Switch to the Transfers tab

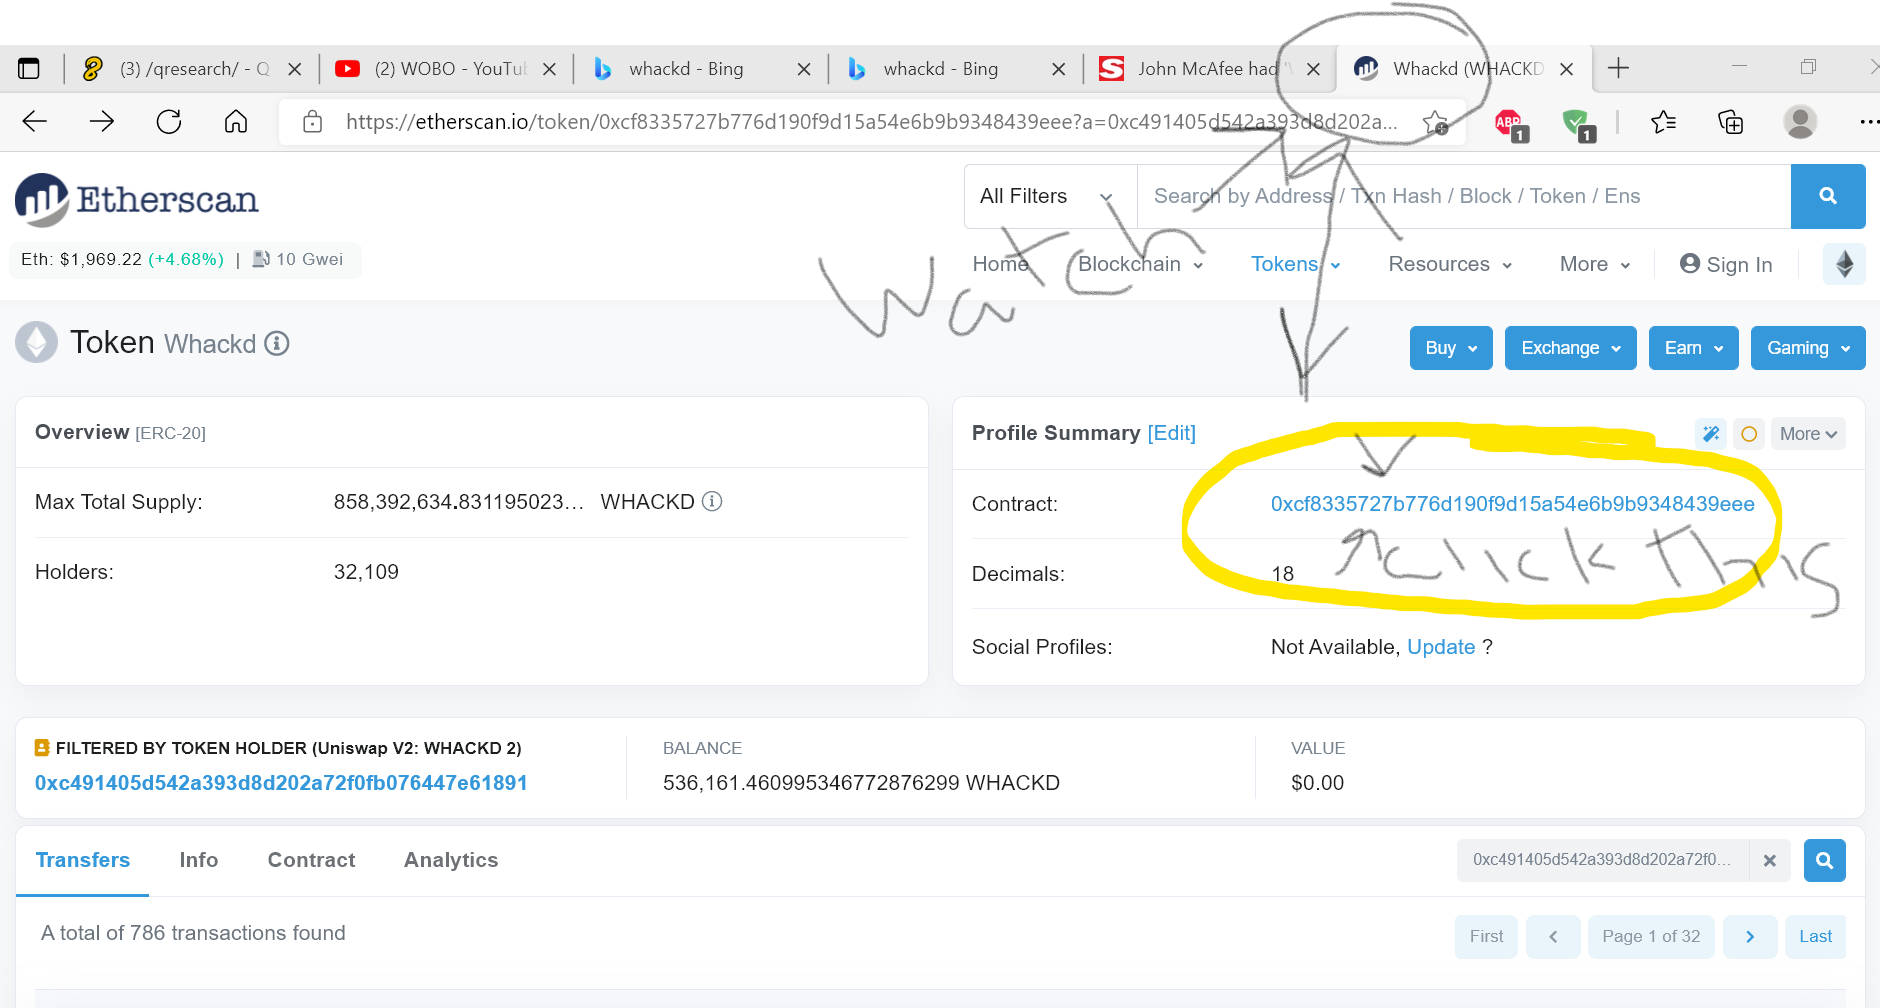tap(83, 860)
